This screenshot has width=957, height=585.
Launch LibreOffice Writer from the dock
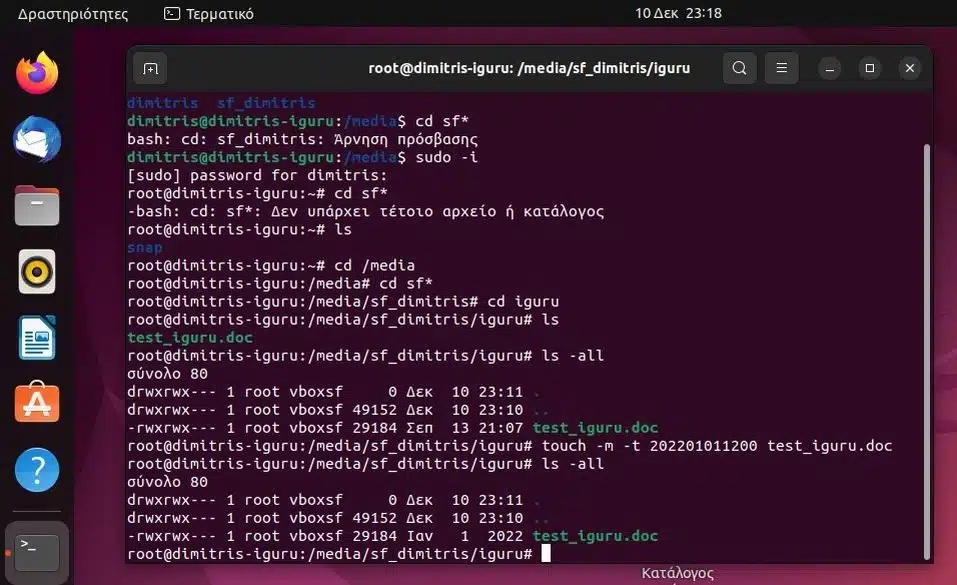37,338
